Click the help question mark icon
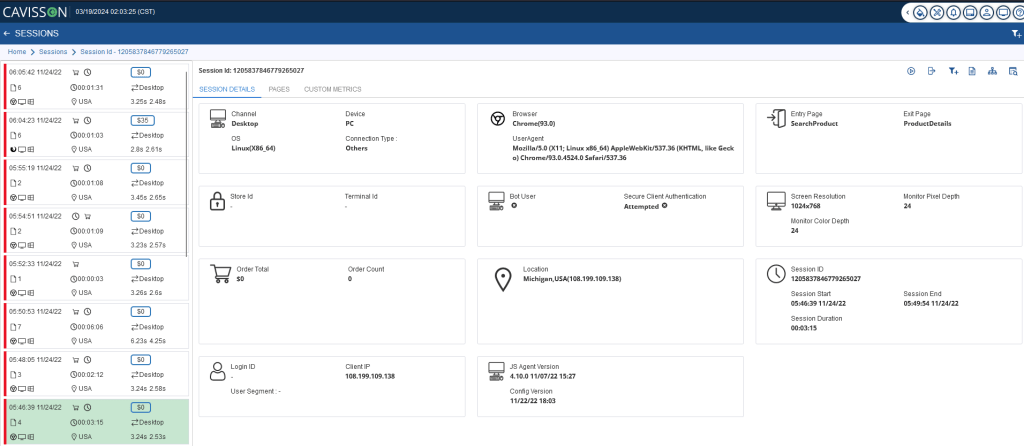The height and width of the screenshot is (446, 1024). tap(1019, 13)
